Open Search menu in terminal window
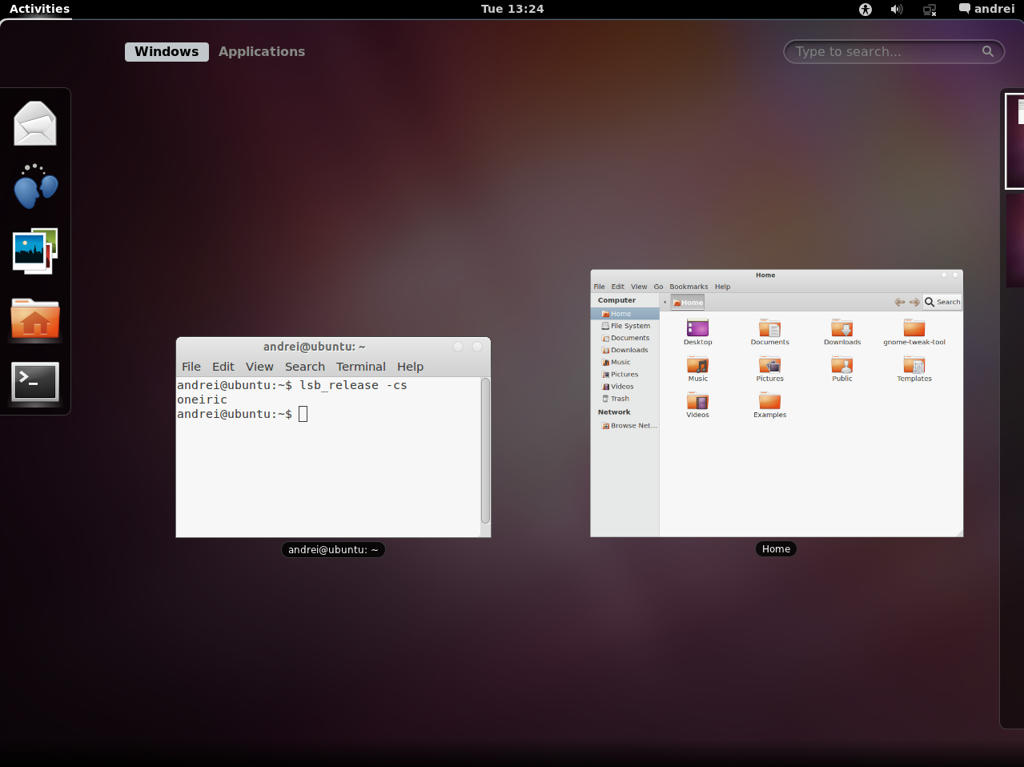 click(x=304, y=367)
